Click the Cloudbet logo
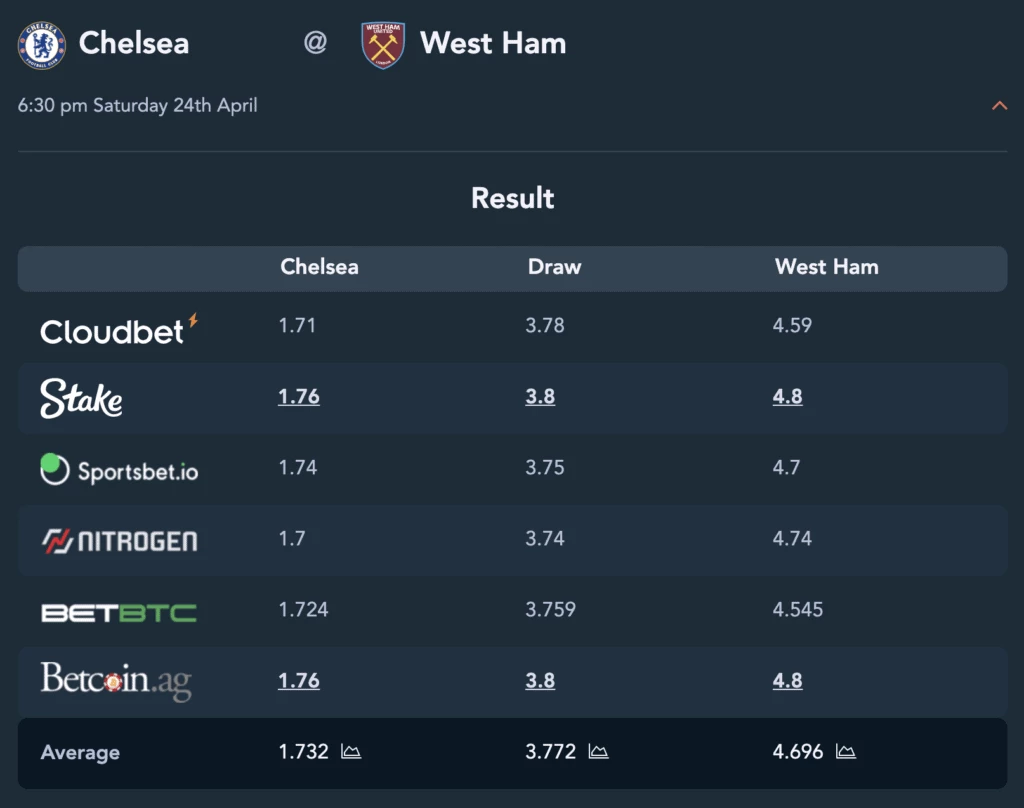The image size is (1024, 808). click(x=119, y=329)
